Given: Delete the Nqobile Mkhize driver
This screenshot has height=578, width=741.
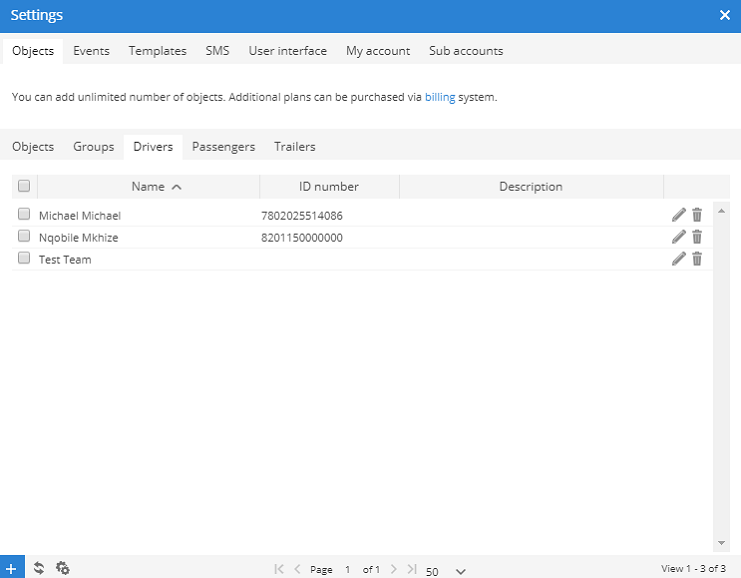Looking at the screenshot, I should (x=697, y=237).
